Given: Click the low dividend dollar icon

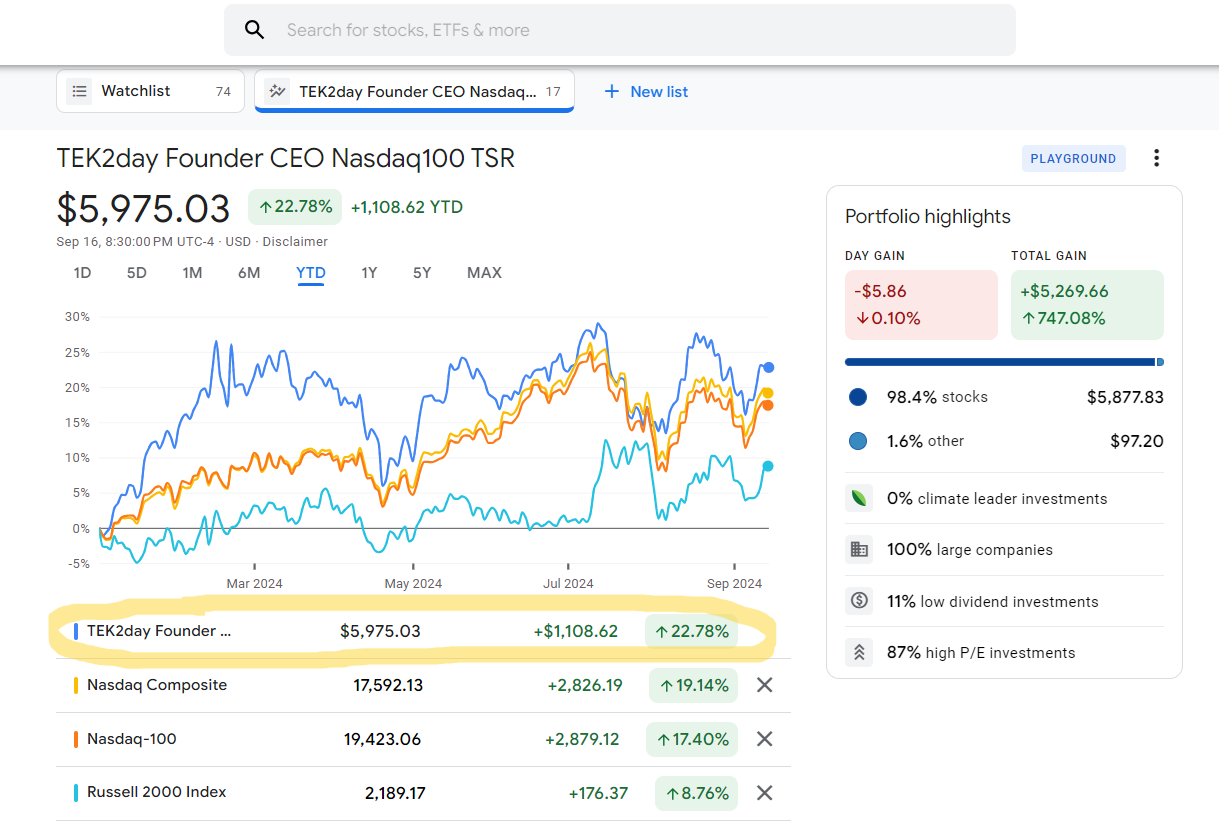Looking at the screenshot, I should [858, 601].
